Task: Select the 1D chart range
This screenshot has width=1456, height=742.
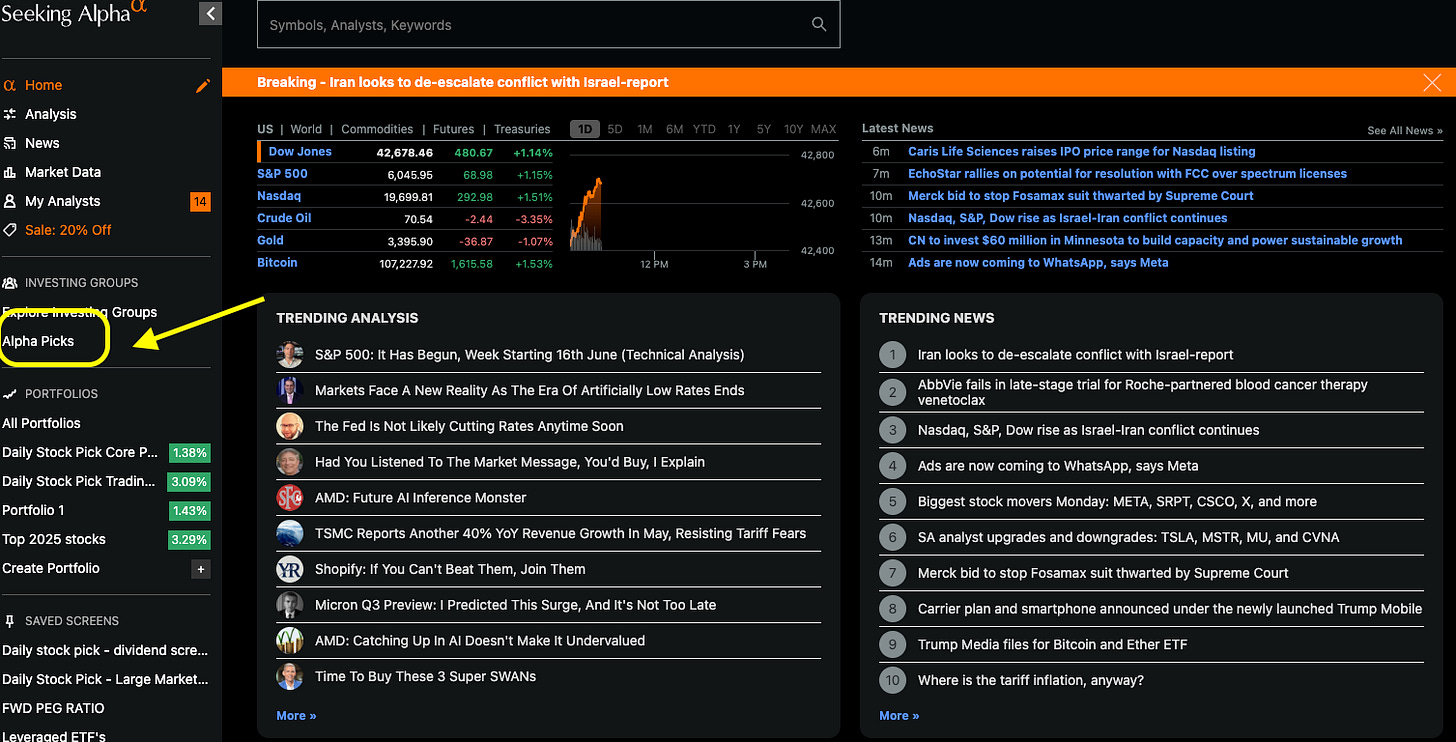Action: click(x=585, y=129)
